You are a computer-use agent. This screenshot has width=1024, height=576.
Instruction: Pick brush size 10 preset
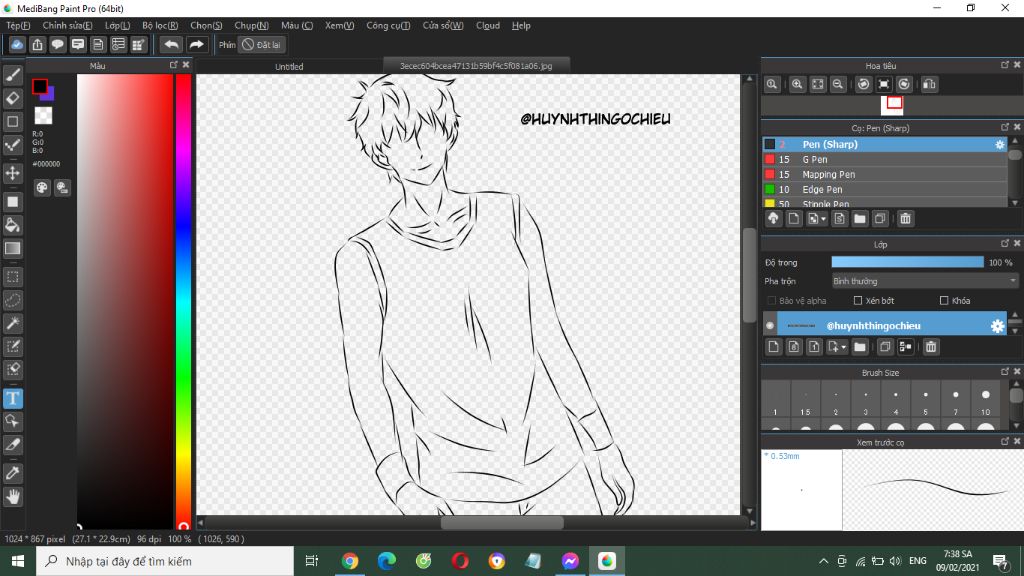985,400
